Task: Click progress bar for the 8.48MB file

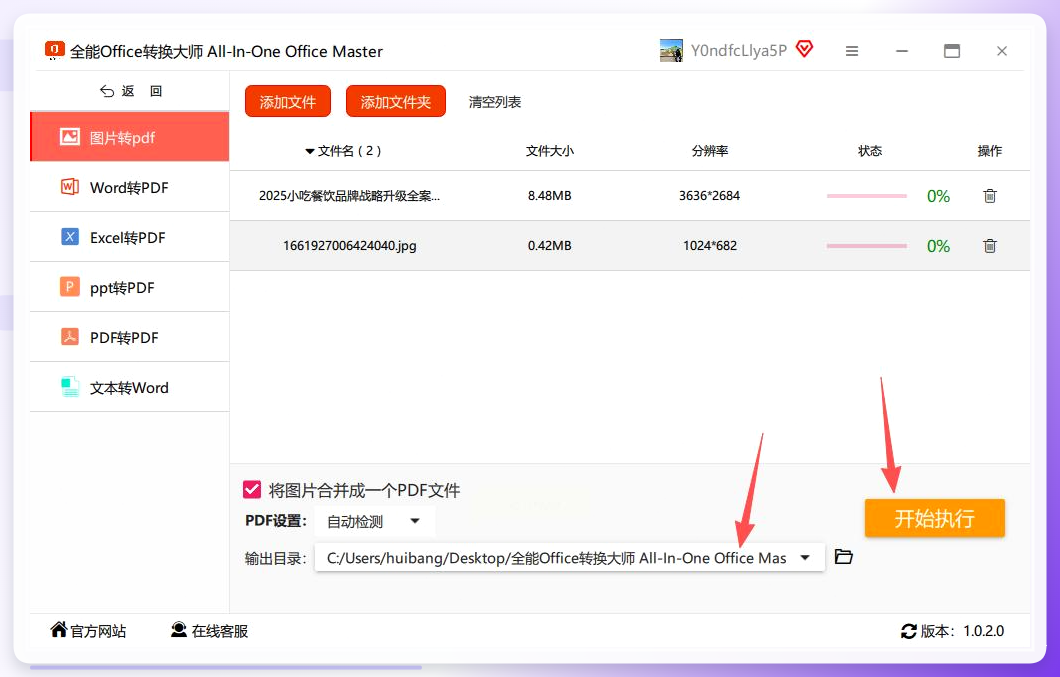Action: pos(867,196)
